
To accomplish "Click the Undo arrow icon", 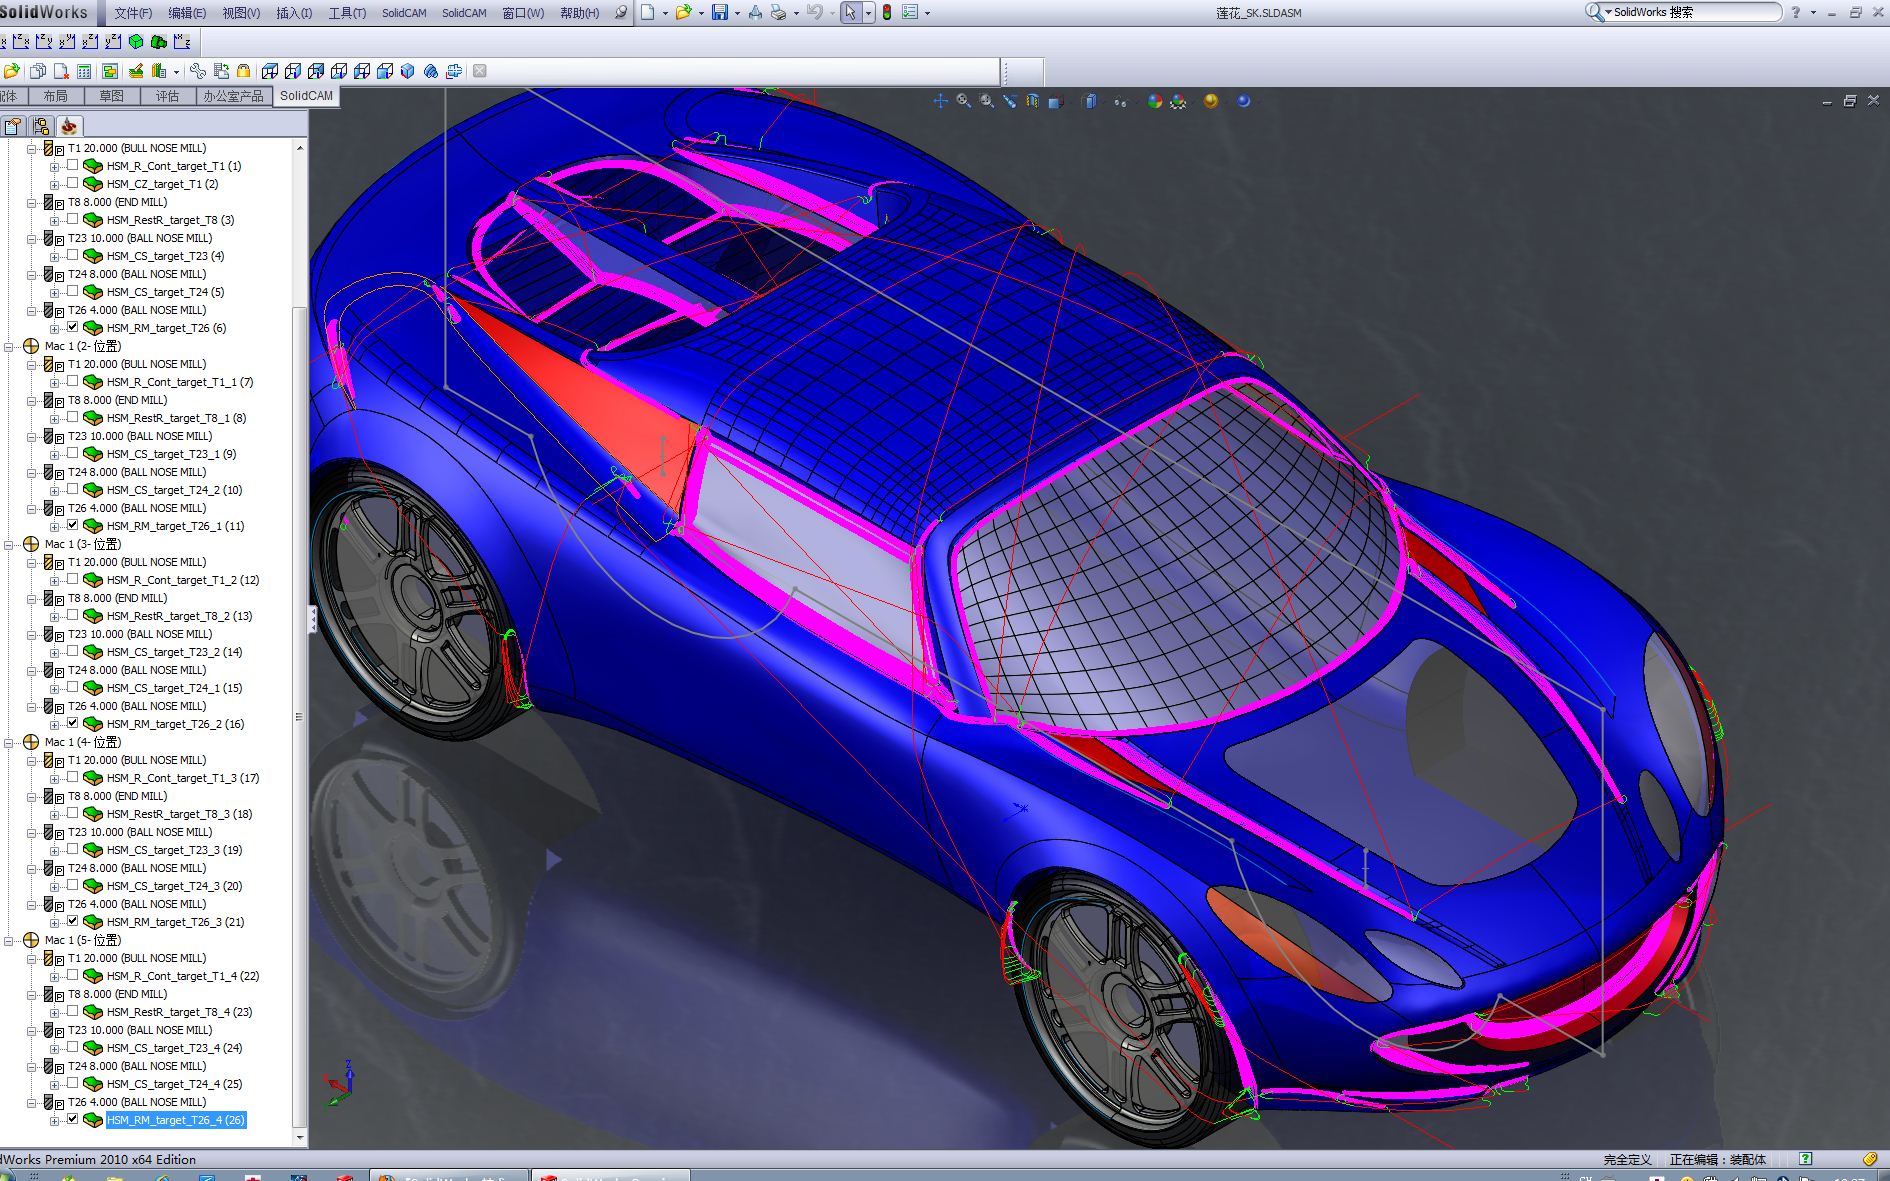I will pos(814,12).
